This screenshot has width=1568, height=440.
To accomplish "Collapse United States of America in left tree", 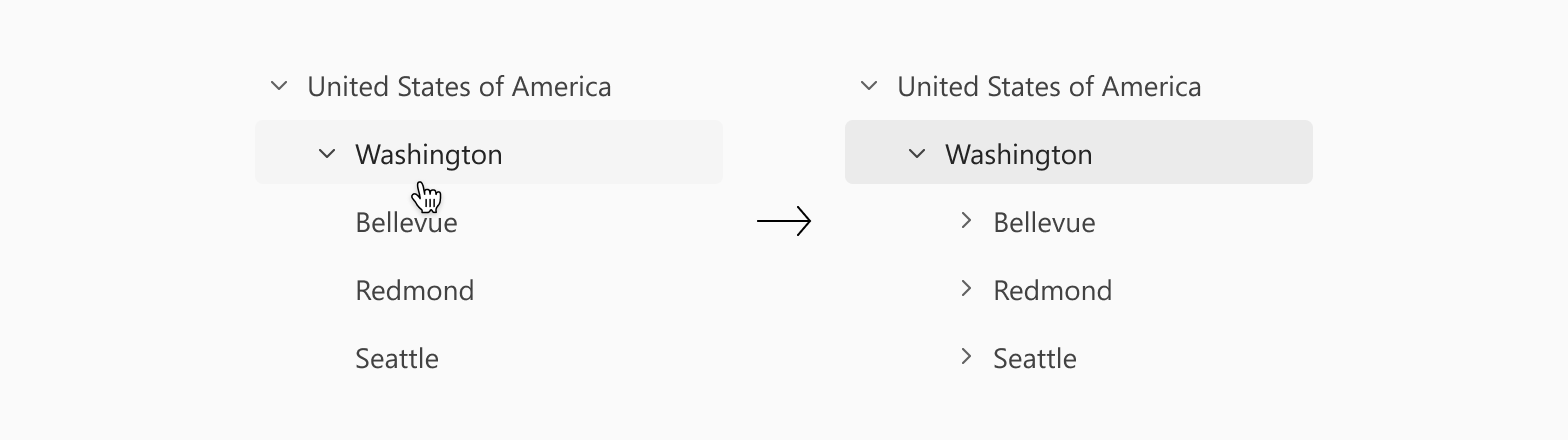I will pos(279,86).
